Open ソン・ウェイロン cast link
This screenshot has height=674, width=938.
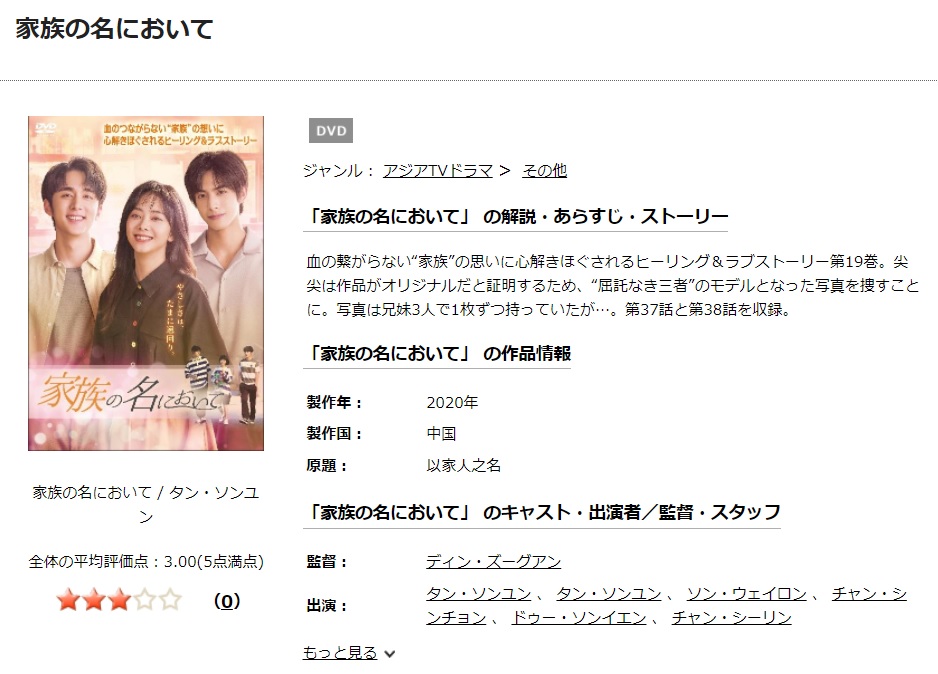(x=747, y=594)
